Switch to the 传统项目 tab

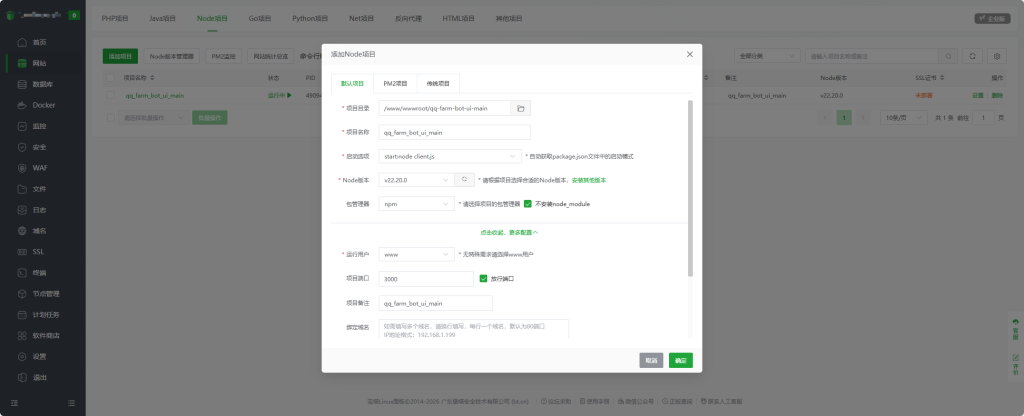click(x=438, y=84)
